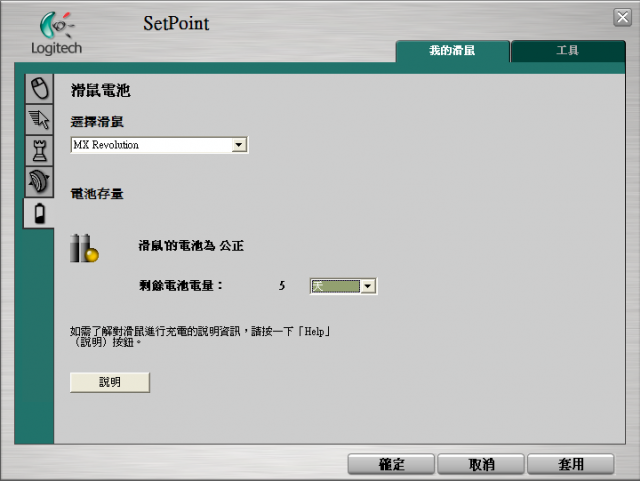The image size is (640, 481).
Task: Expand the mouse selection dropdown arrow
Action: click(239, 145)
